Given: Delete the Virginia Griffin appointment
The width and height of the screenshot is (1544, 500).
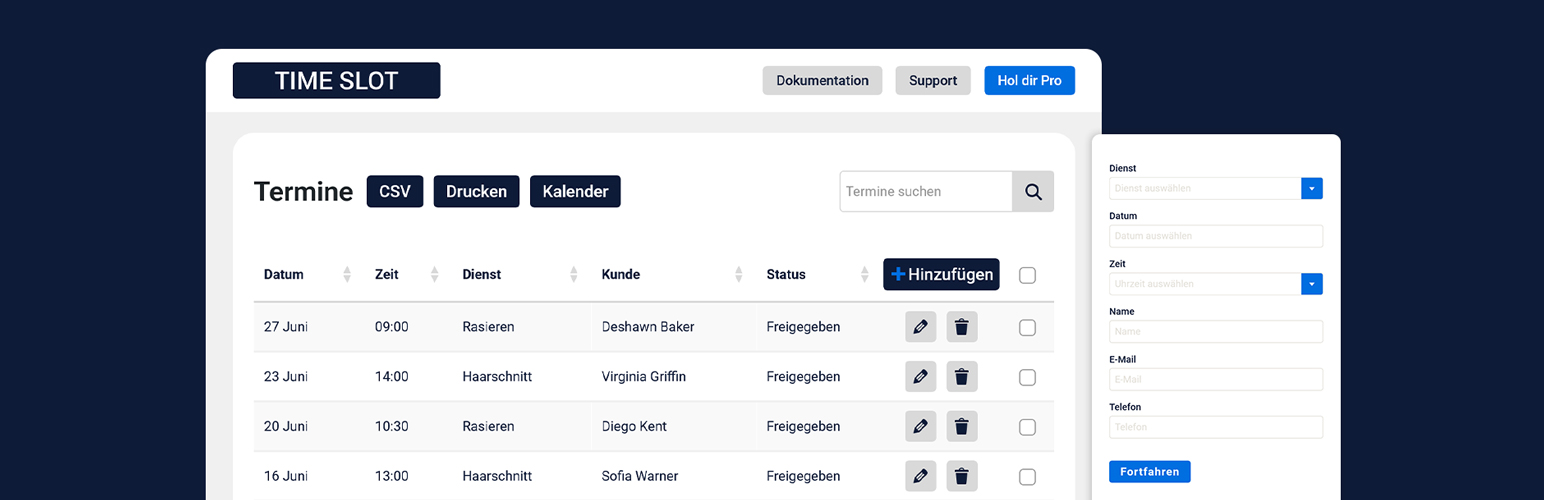Looking at the screenshot, I should pyautogui.click(x=962, y=377).
